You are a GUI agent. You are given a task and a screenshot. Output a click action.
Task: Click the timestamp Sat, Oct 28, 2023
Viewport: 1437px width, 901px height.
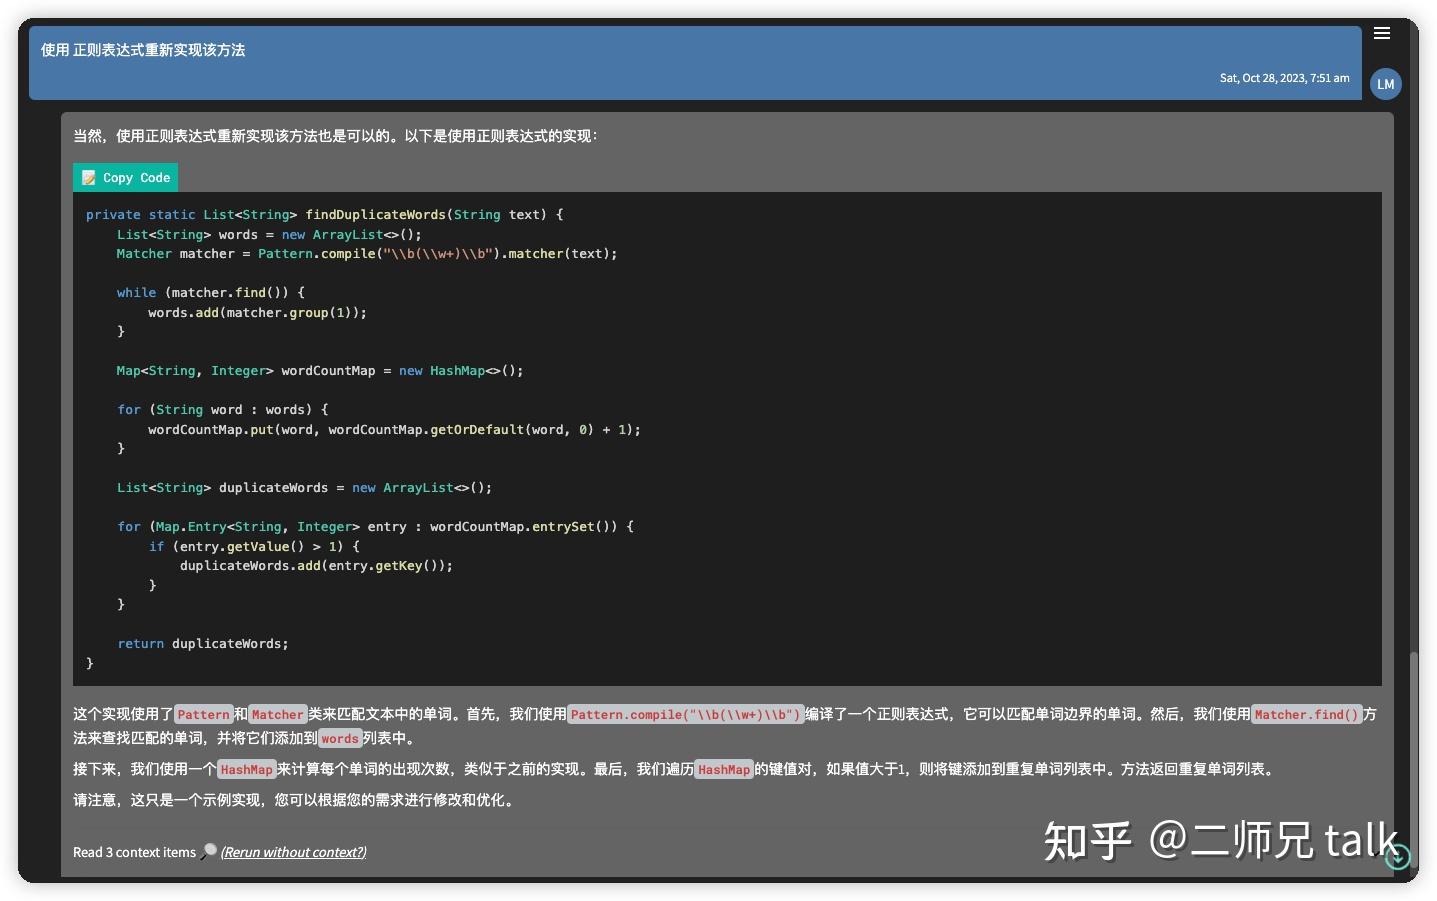tap(1284, 77)
